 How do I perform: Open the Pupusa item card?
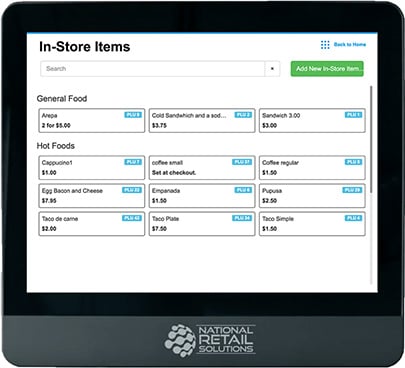click(312, 196)
